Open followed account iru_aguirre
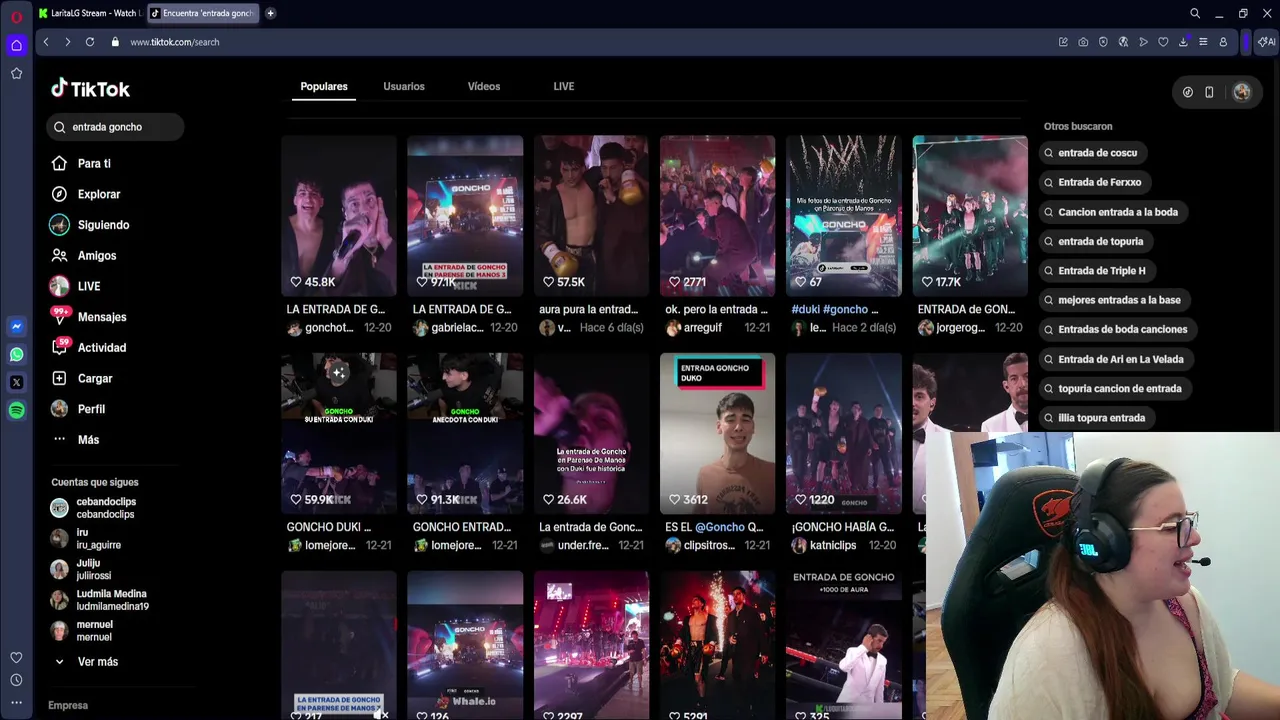The height and width of the screenshot is (720, 1280). pos(86,539)
